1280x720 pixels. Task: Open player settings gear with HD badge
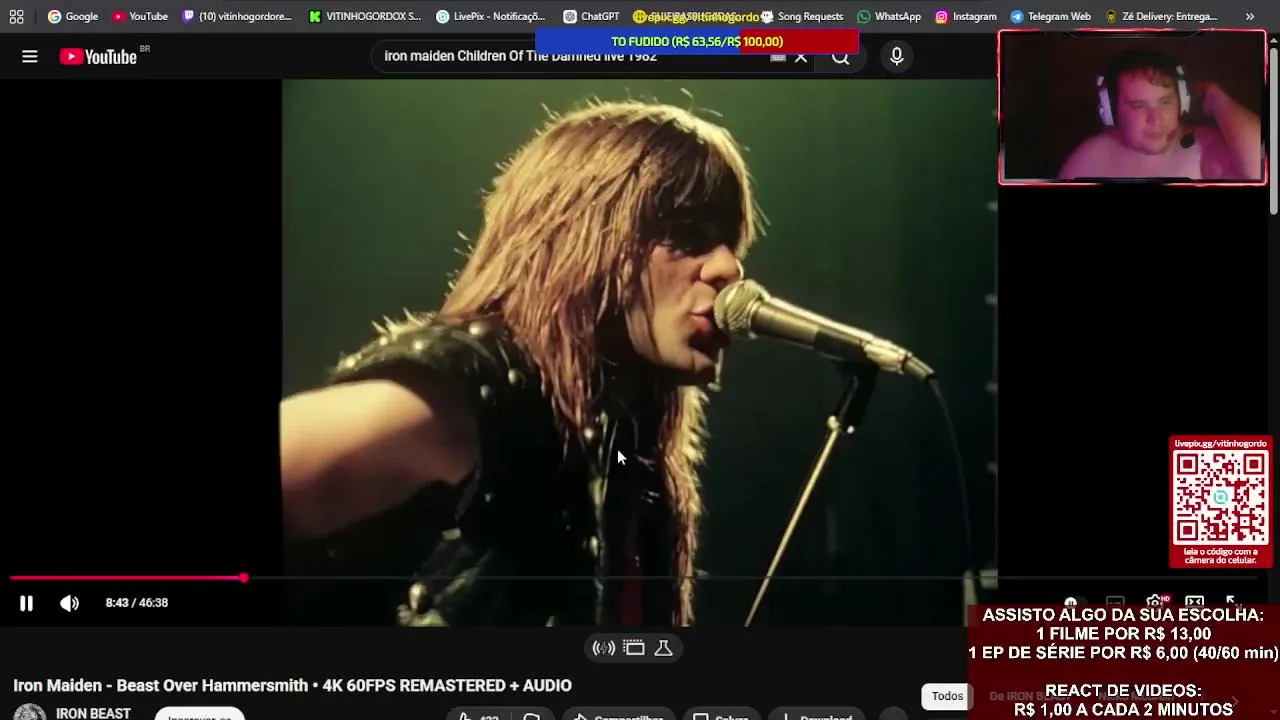[x=1157, y=603]
